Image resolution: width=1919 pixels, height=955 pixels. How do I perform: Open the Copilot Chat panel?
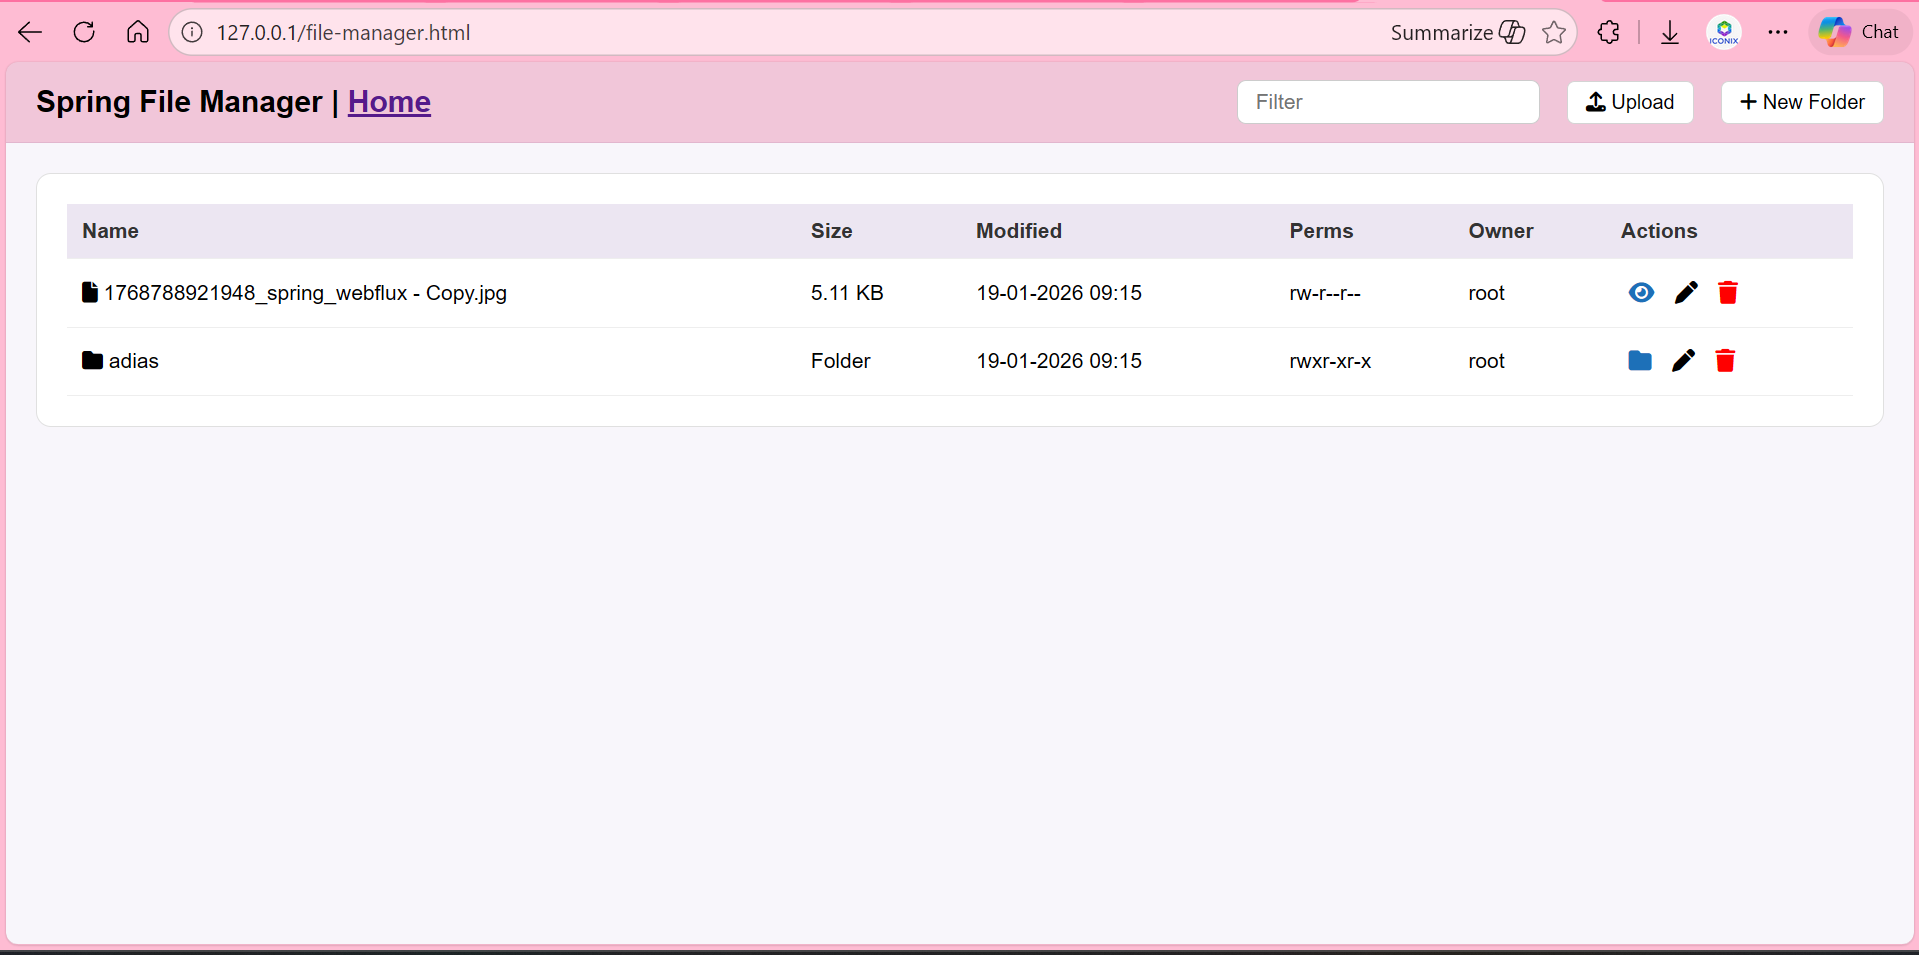(1859, 33)
